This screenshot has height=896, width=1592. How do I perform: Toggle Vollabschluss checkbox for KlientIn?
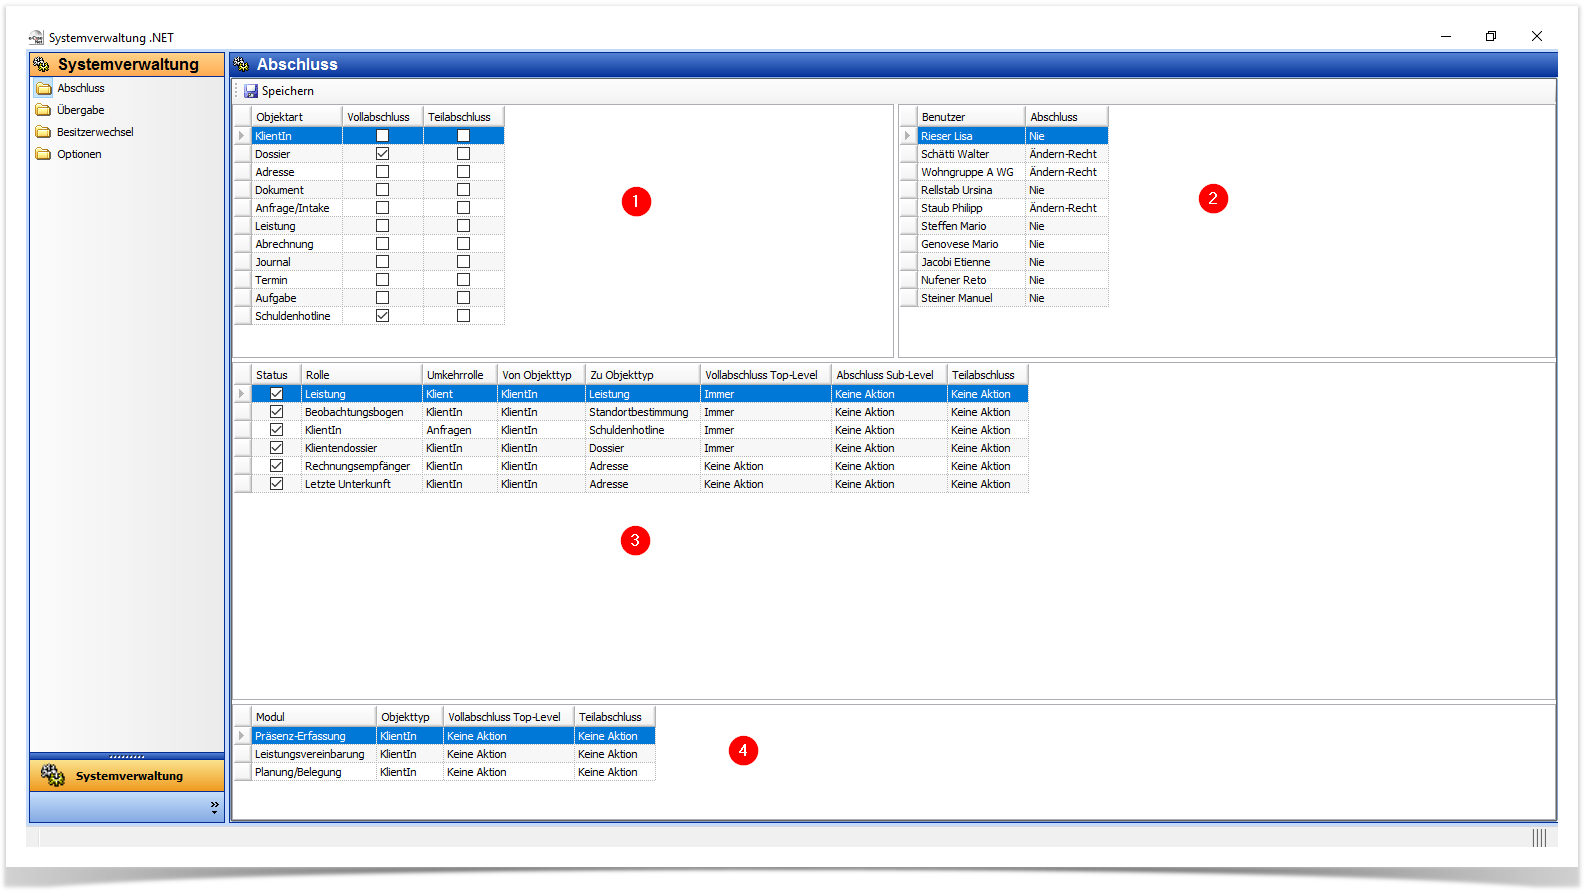[x=382, y=136]
